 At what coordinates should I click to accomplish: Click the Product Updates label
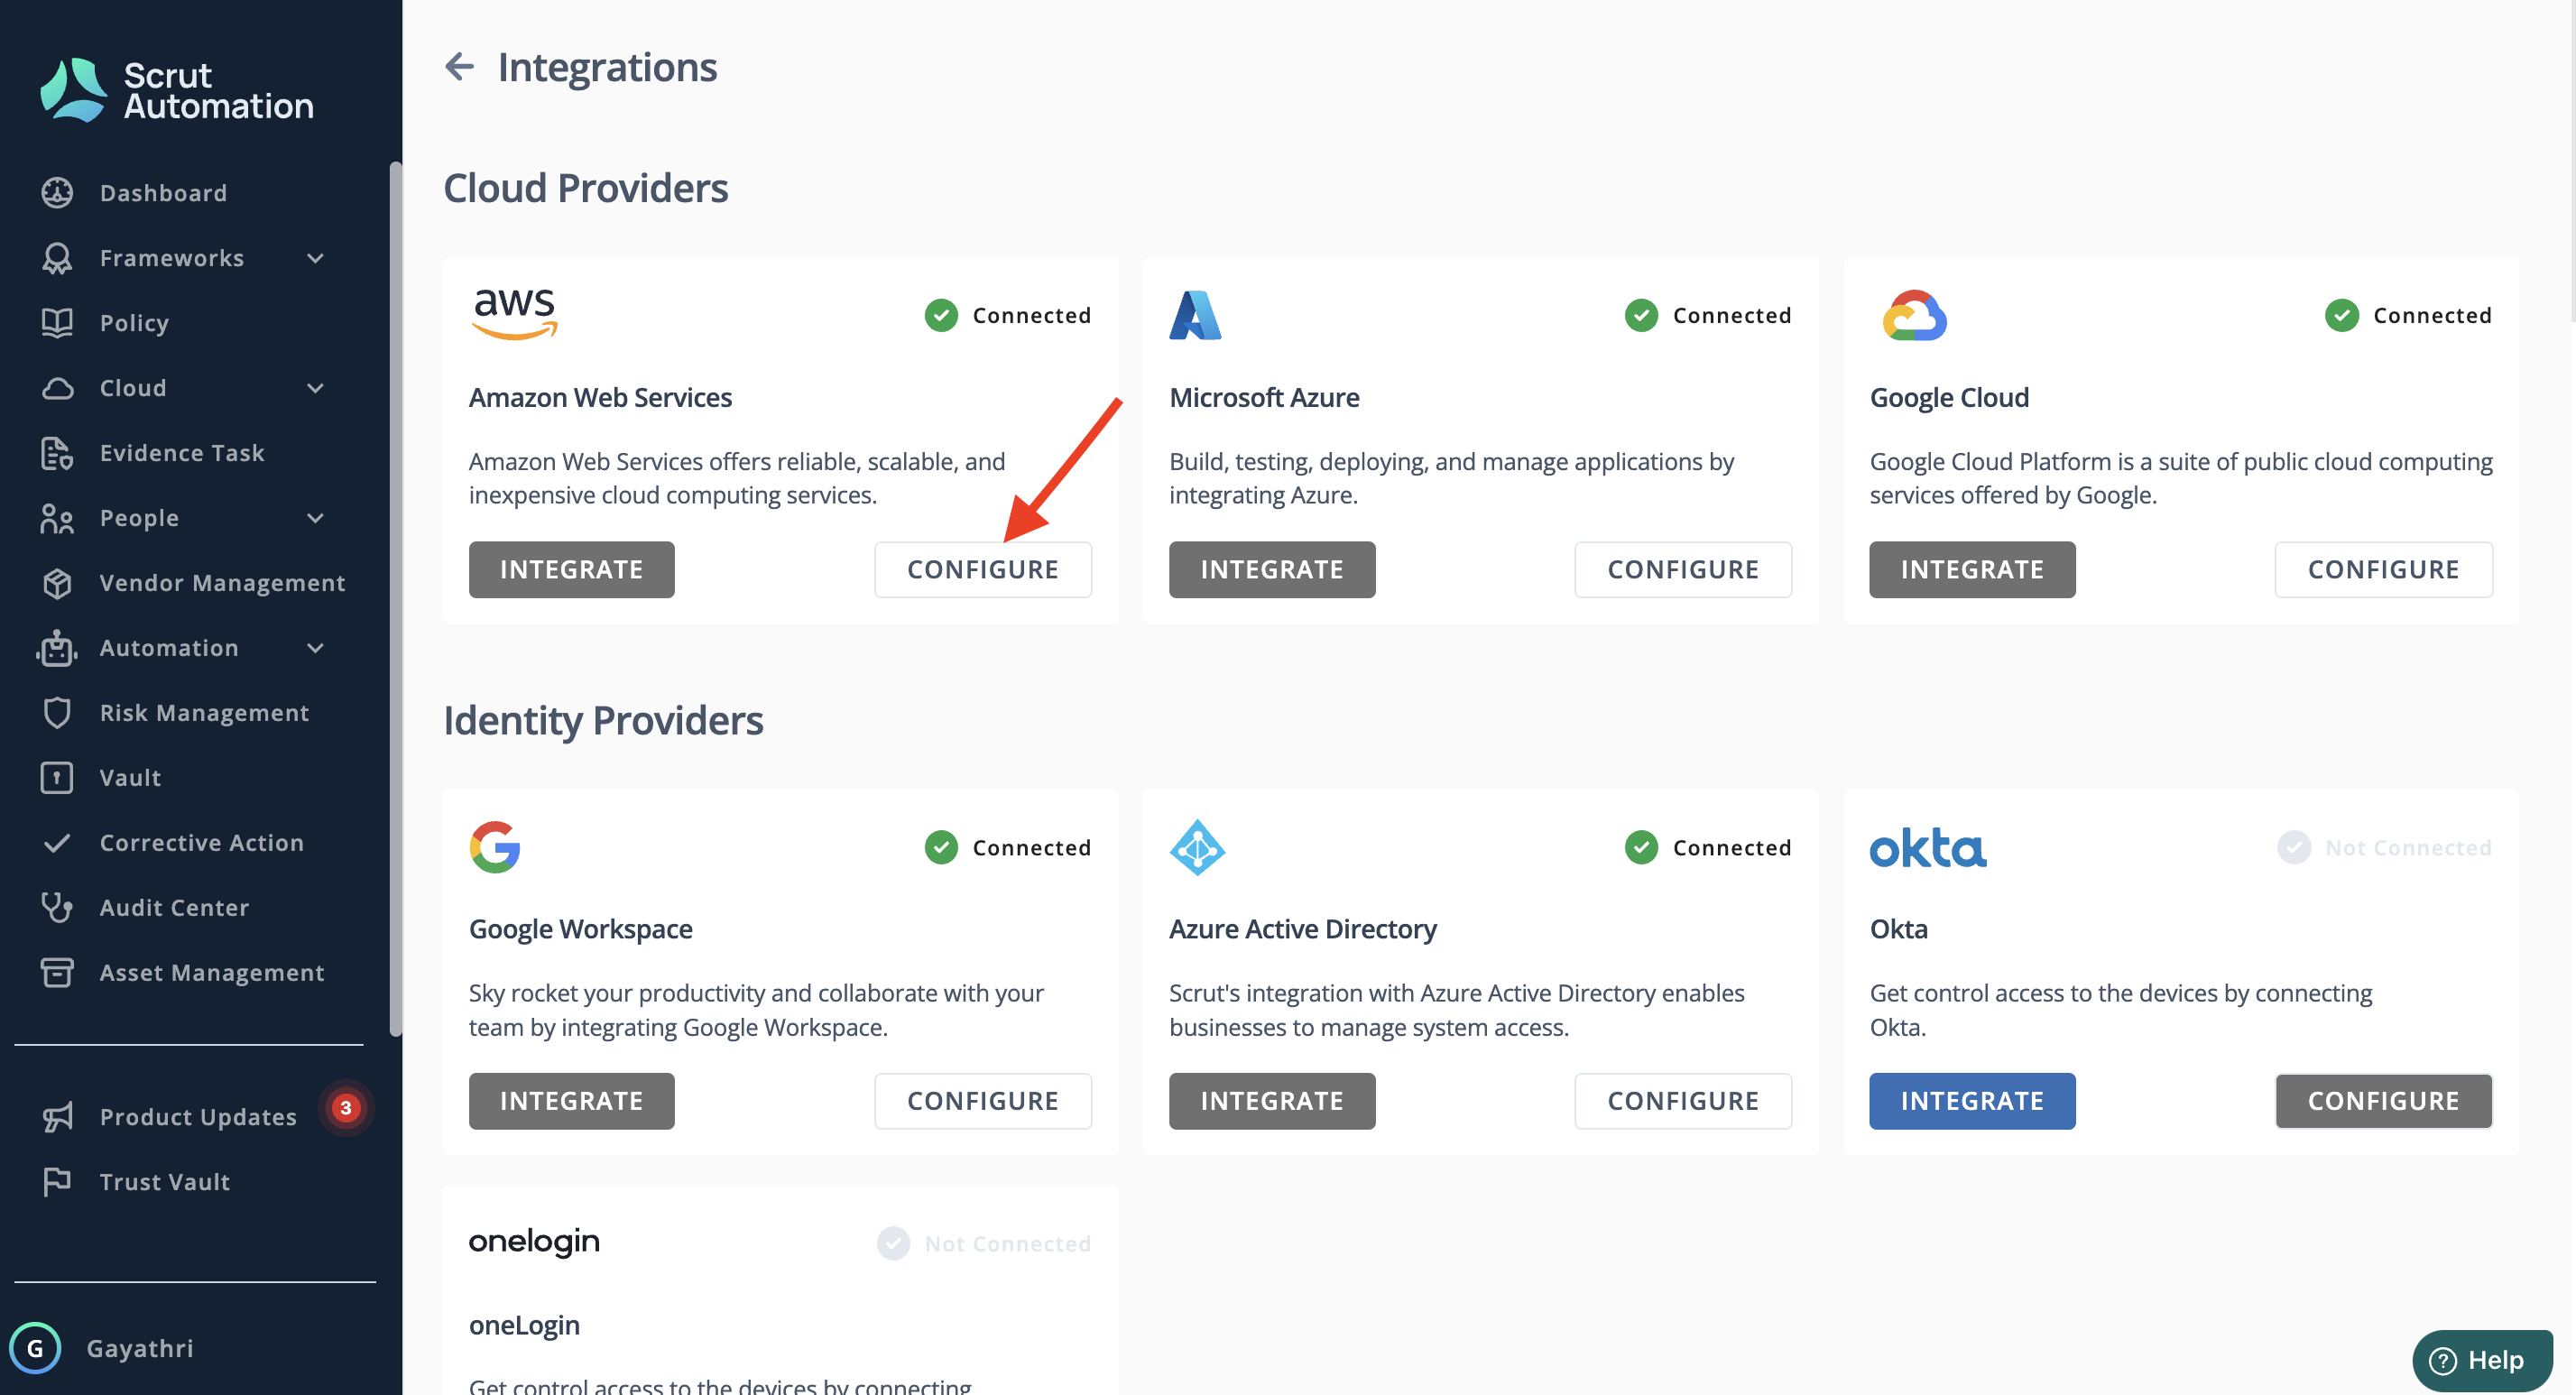coord(198,1117)
